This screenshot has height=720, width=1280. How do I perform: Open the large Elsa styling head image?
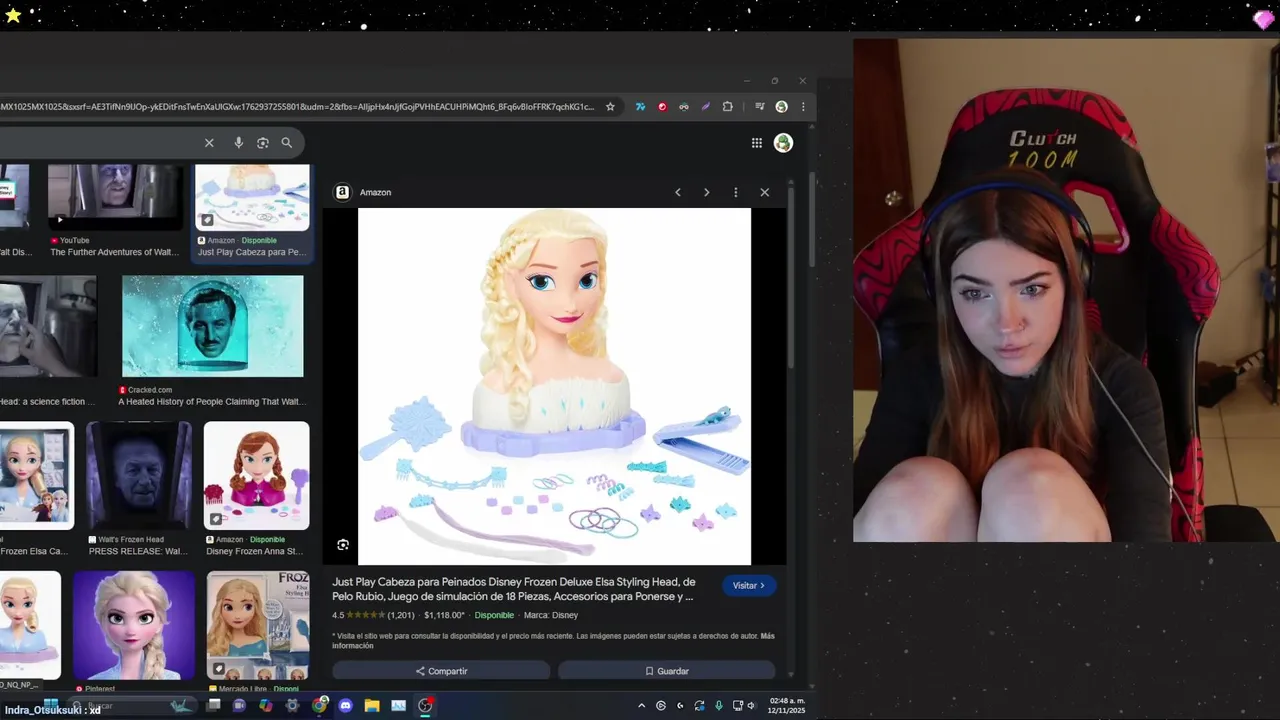(x=554, y=386)
